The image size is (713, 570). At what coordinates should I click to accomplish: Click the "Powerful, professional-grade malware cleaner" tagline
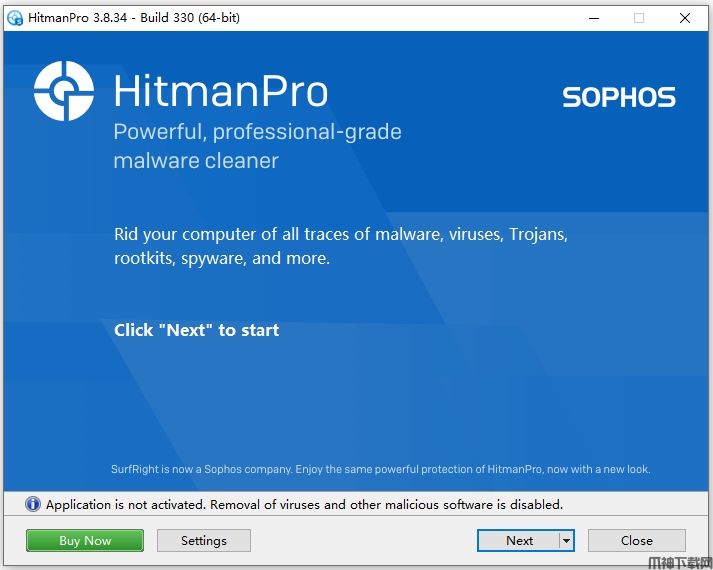click(x=256, y=146)
